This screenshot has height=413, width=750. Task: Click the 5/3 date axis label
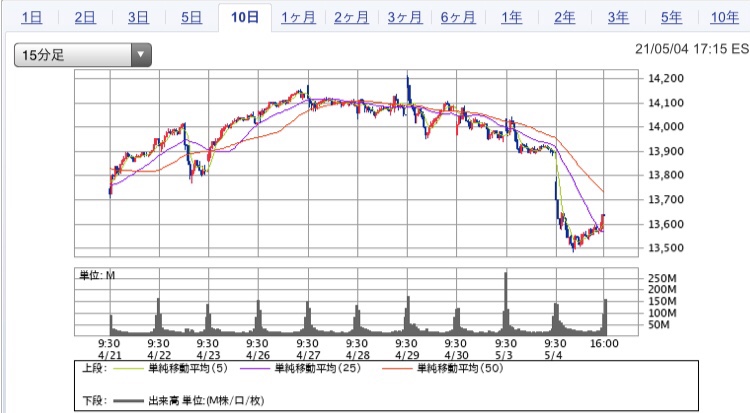pos(504,355)
